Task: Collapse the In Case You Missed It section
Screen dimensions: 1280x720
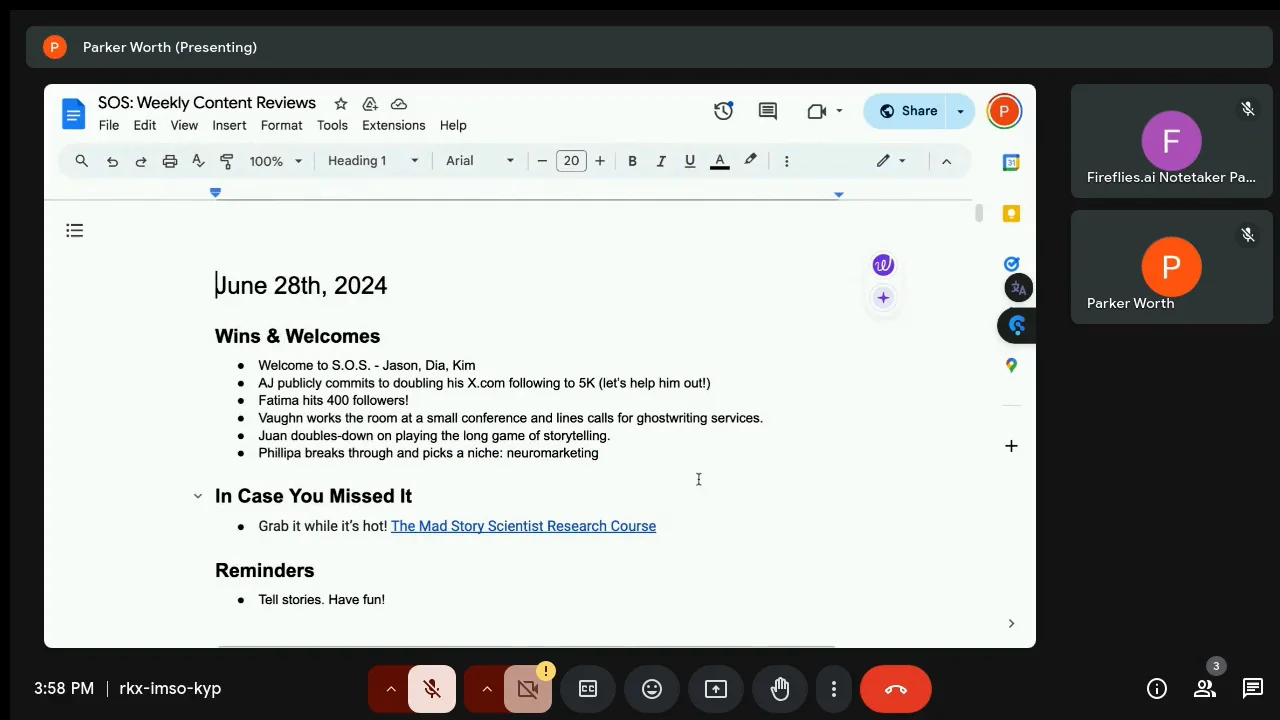Action: 198,496
